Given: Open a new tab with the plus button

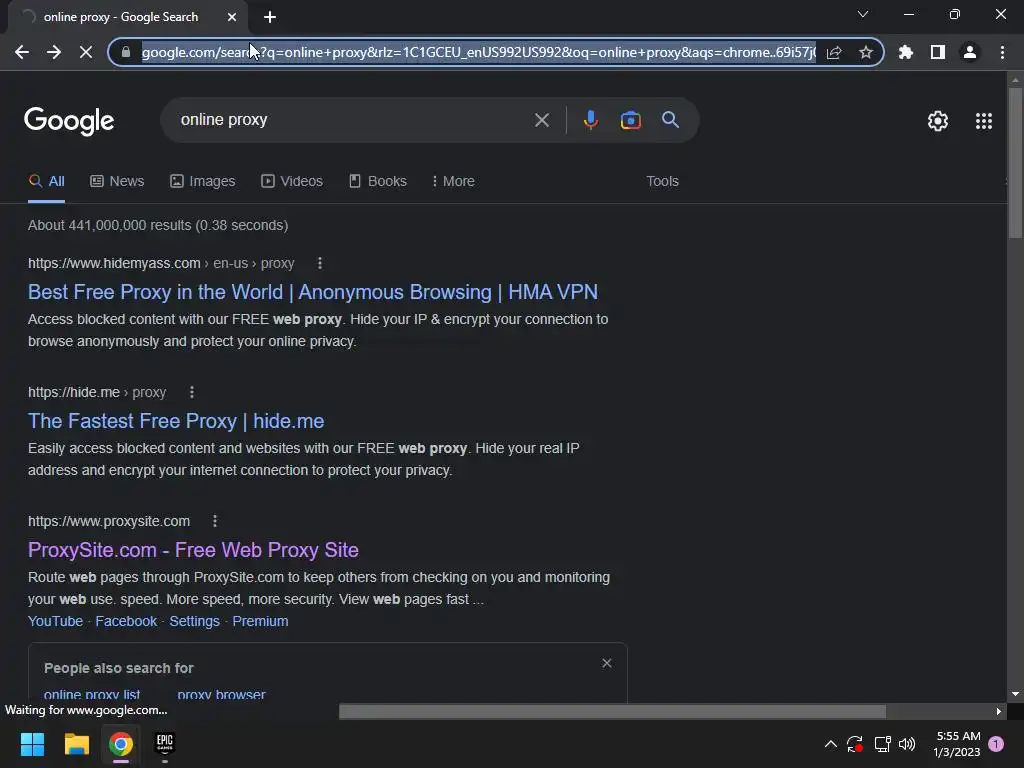Looking at the screenshot, I should pyautogui.click(x=270, y=17).
